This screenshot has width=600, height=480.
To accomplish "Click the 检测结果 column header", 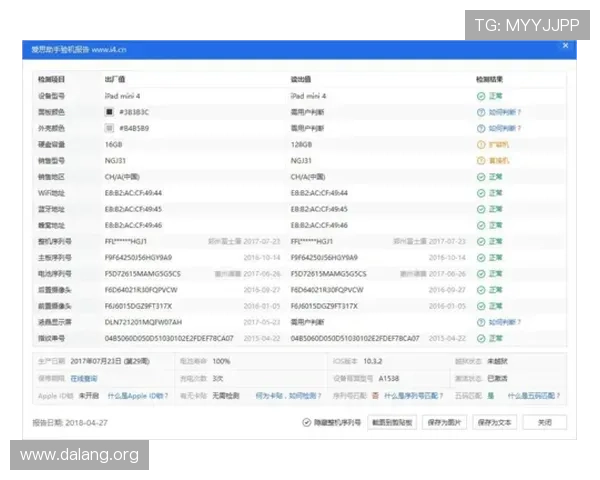I will (489, 79).
